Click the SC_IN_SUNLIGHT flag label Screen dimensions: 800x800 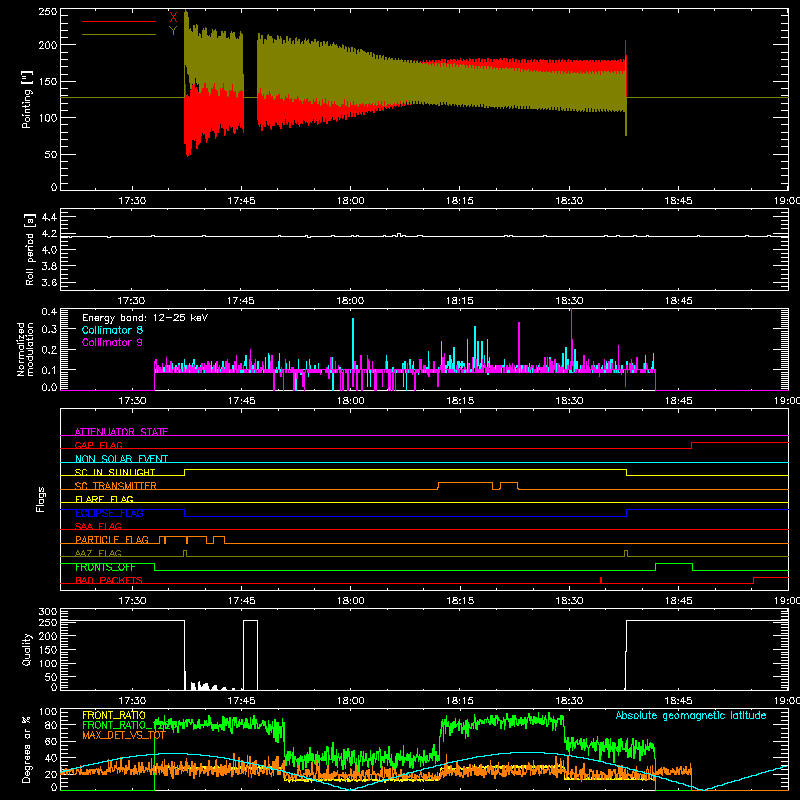[115, 472]
